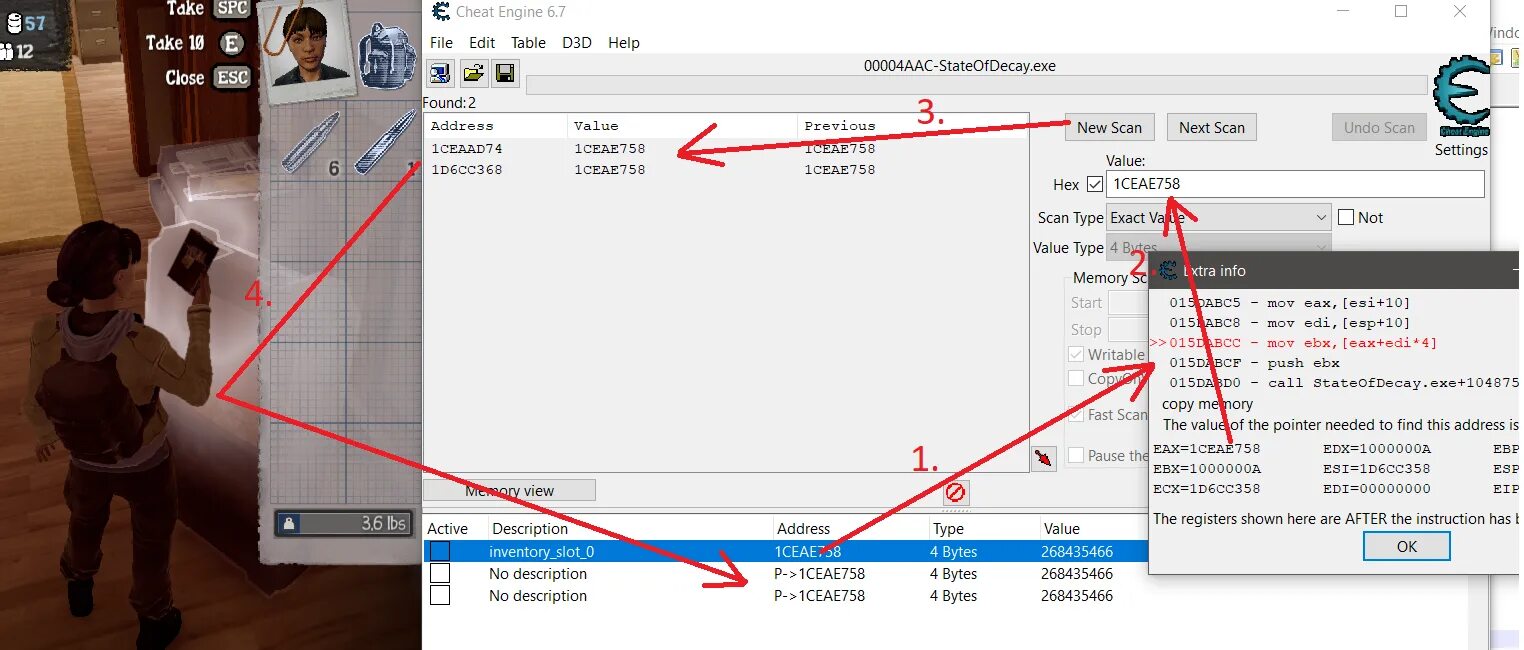The width and height of the screenshot is (1524, 650).
Task: Click the EAX=1CEAE758 register value
Action: [x=1206, y=449]
